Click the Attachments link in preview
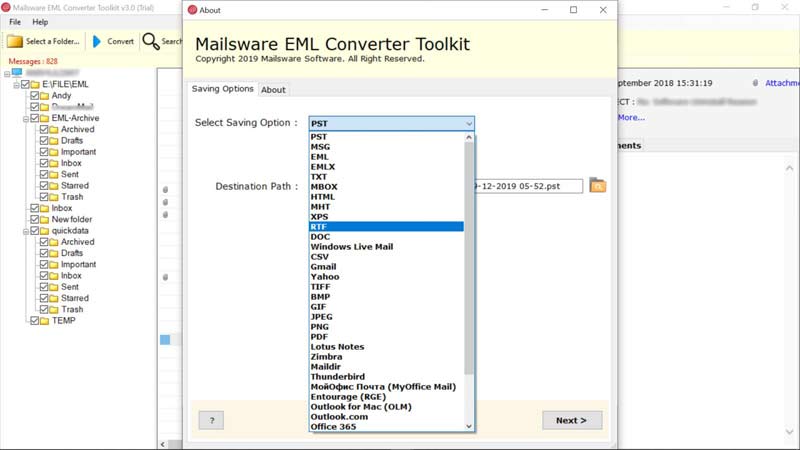This screenshot has height=450, width=800. [x=782, y=83]
